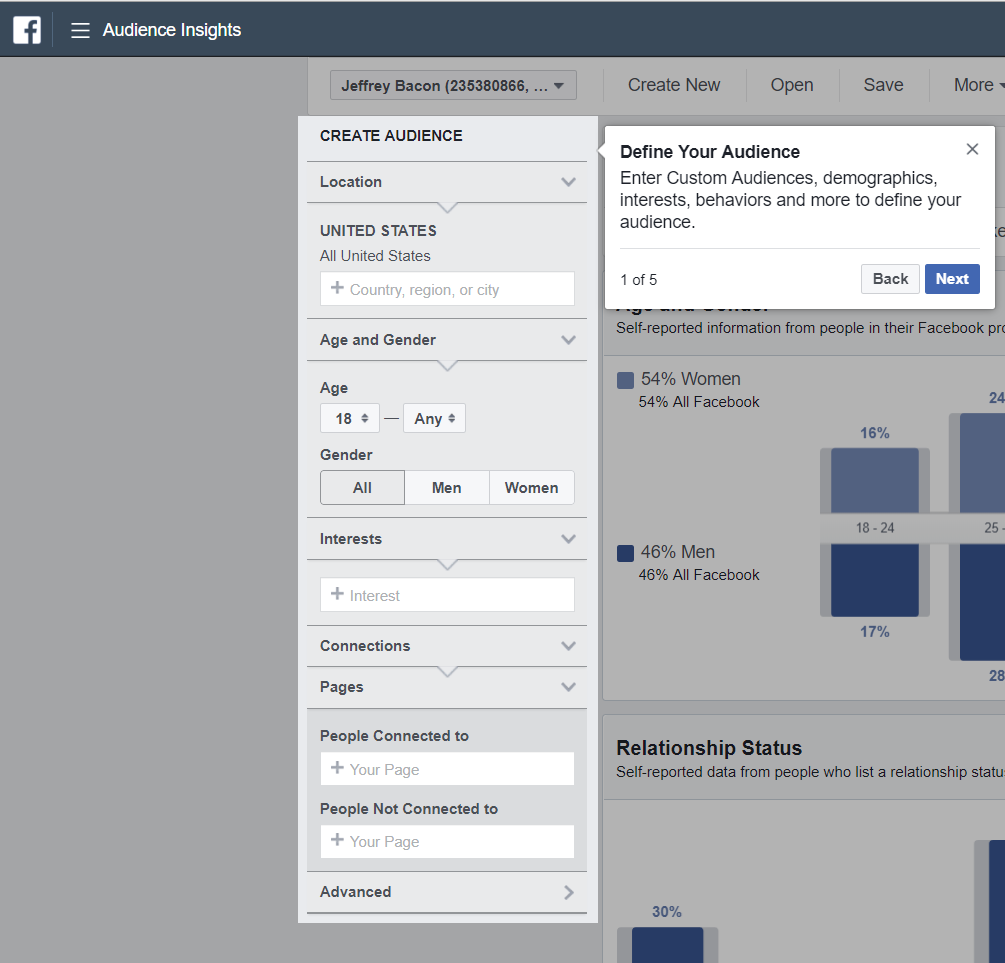Open the hamburger menu beside Audience Insights
This screenshot has height=963, width=1005.
[80, 30]
